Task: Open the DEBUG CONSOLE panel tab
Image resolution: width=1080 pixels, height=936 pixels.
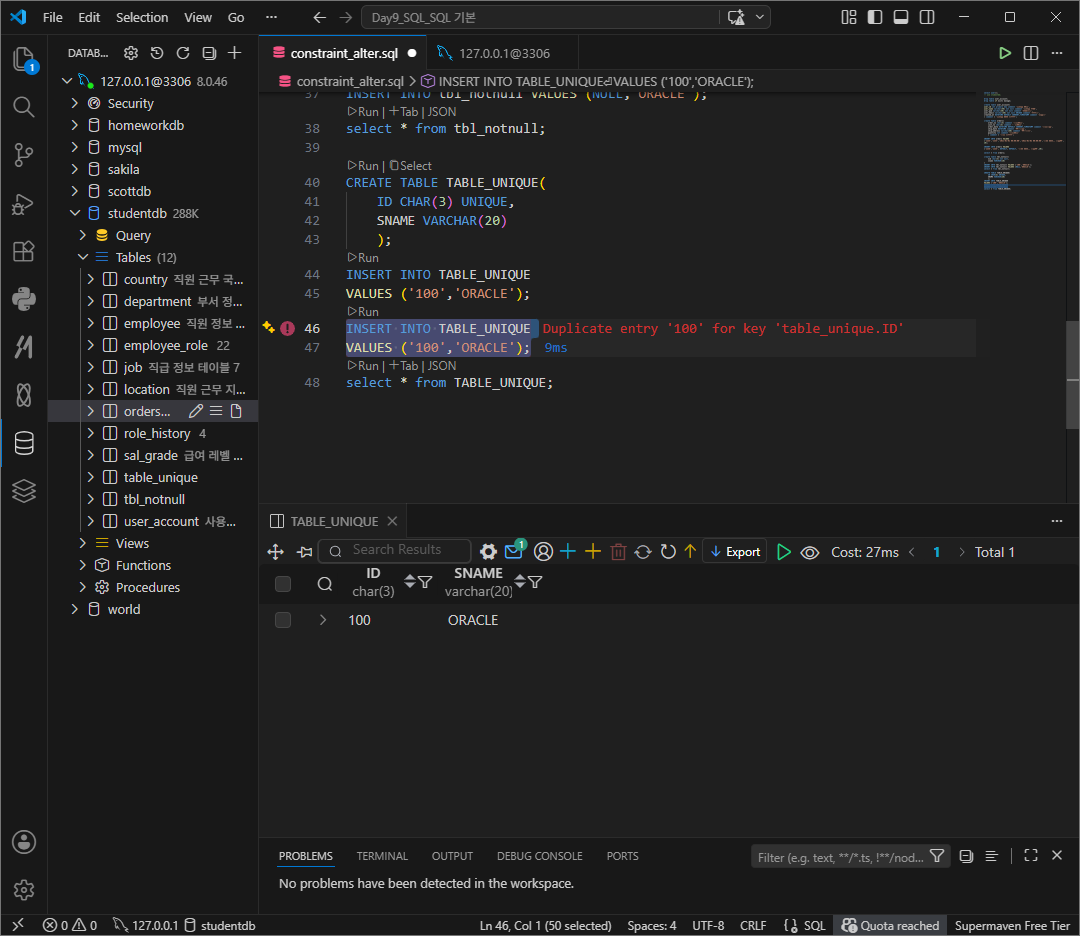Action: (x=540, y=856)
